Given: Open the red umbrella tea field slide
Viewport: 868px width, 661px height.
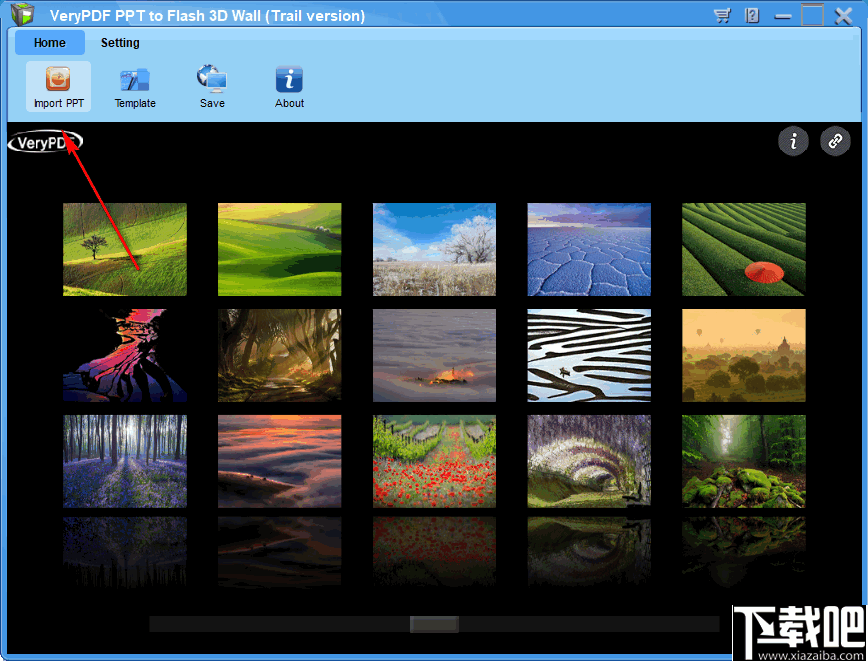Looking at the screenshot, I should pos(744,249).
